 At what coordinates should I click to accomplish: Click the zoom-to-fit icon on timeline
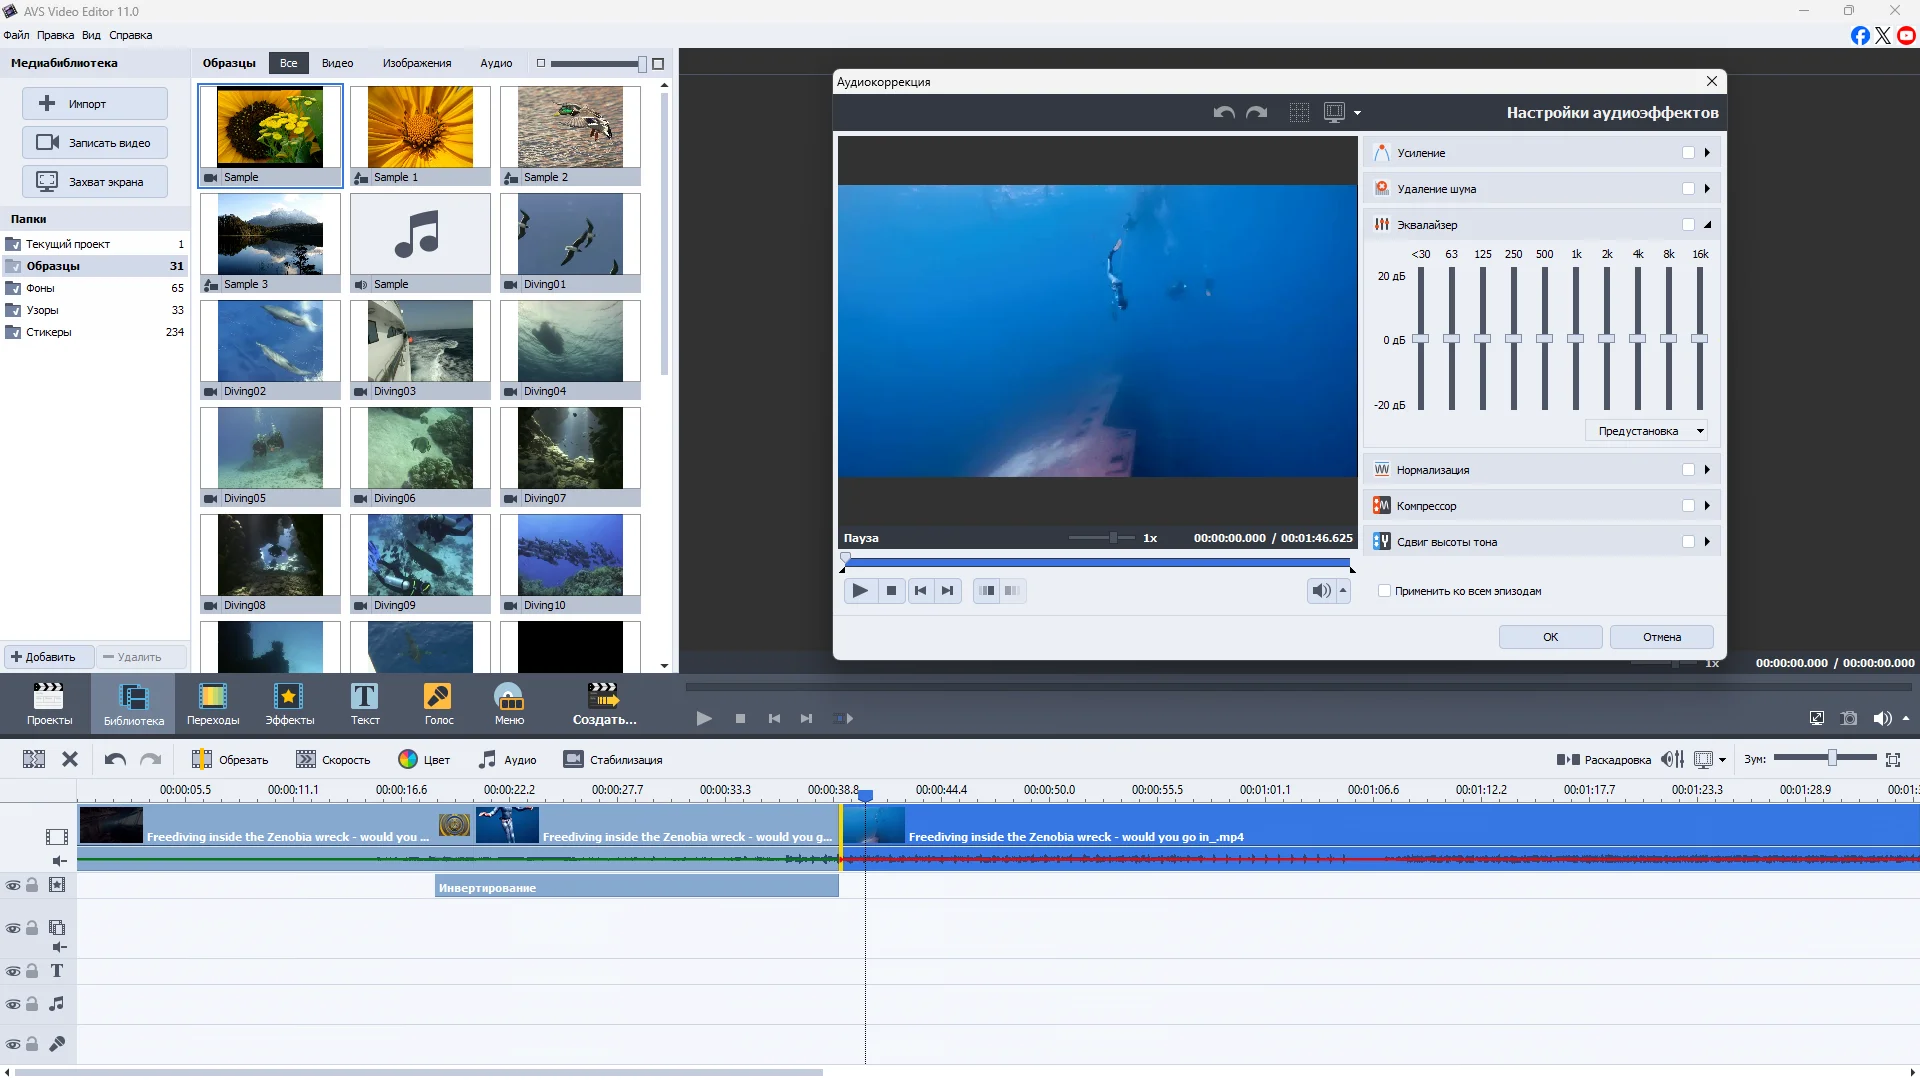1893,760
